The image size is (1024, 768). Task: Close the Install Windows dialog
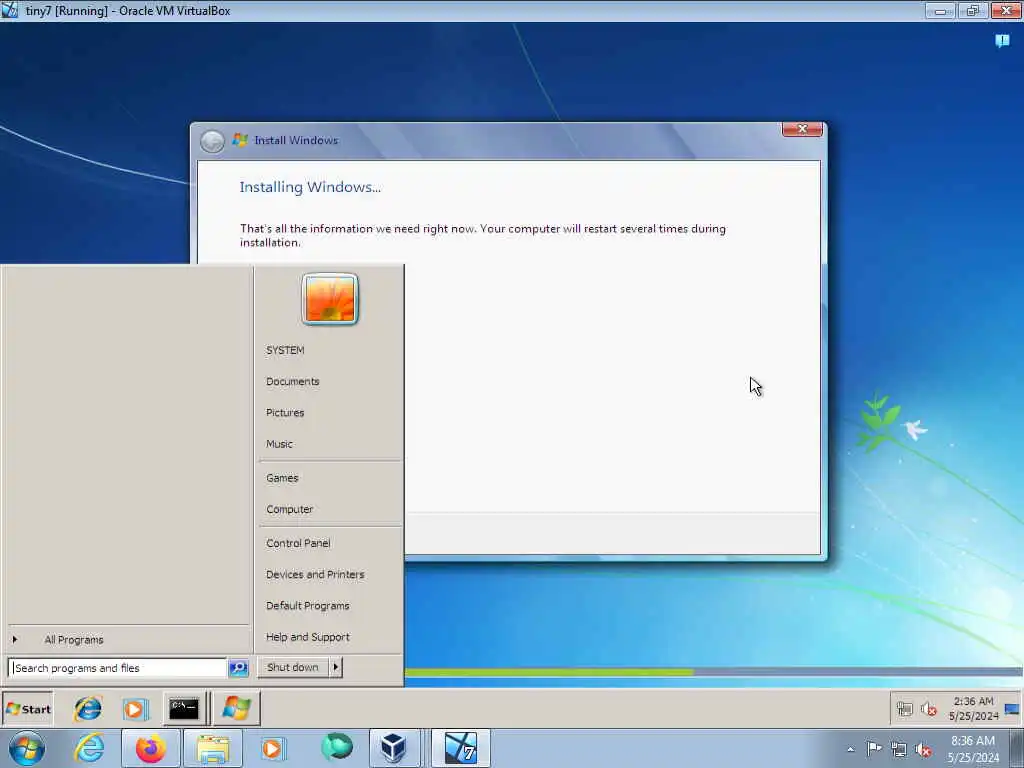pos(802,129)
